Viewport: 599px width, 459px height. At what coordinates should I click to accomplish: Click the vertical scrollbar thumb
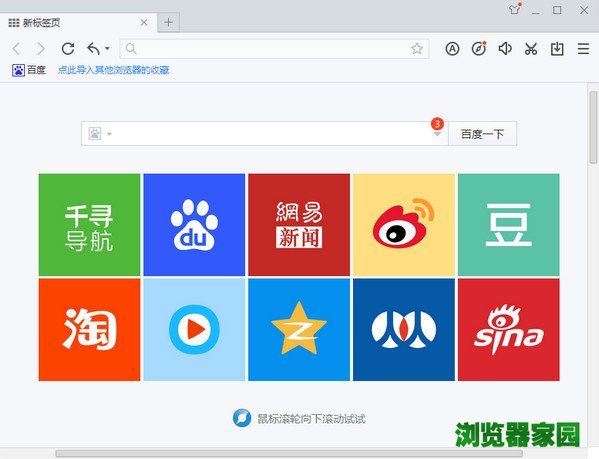593,127
